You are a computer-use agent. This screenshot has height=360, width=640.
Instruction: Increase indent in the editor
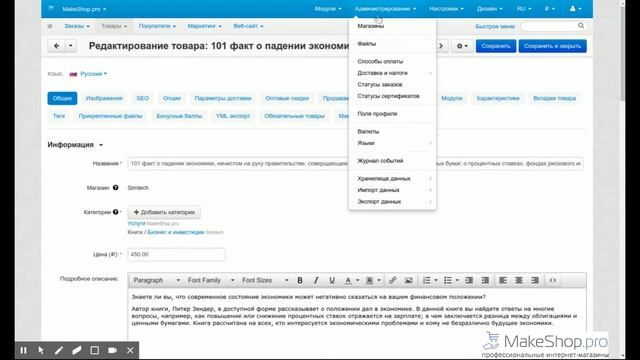pyautogui.click(x=485, y=280)
